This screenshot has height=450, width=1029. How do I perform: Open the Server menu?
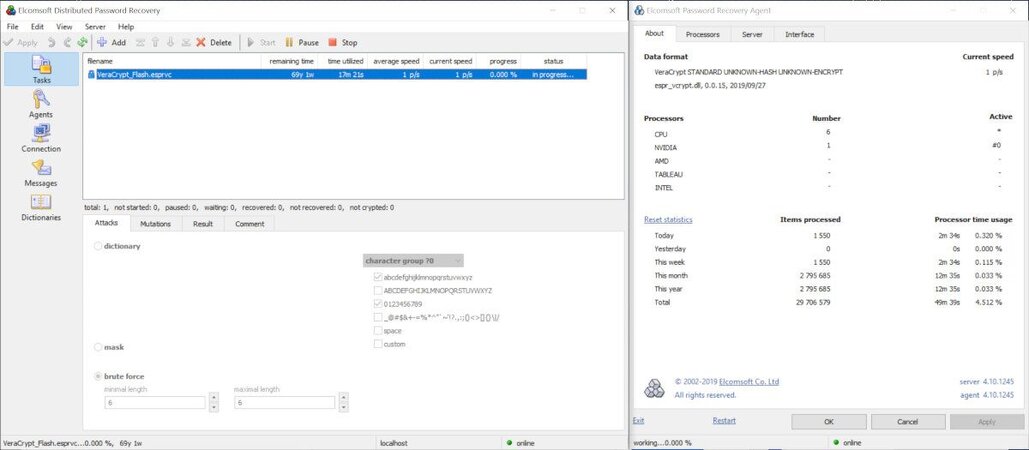tap(95, 27)
